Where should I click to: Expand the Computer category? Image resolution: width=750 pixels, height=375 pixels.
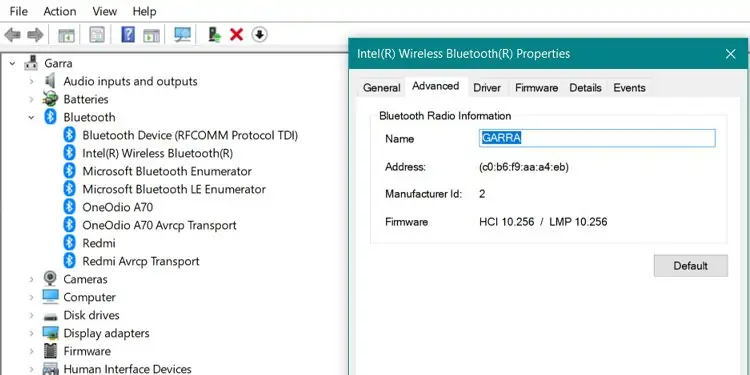32,297
